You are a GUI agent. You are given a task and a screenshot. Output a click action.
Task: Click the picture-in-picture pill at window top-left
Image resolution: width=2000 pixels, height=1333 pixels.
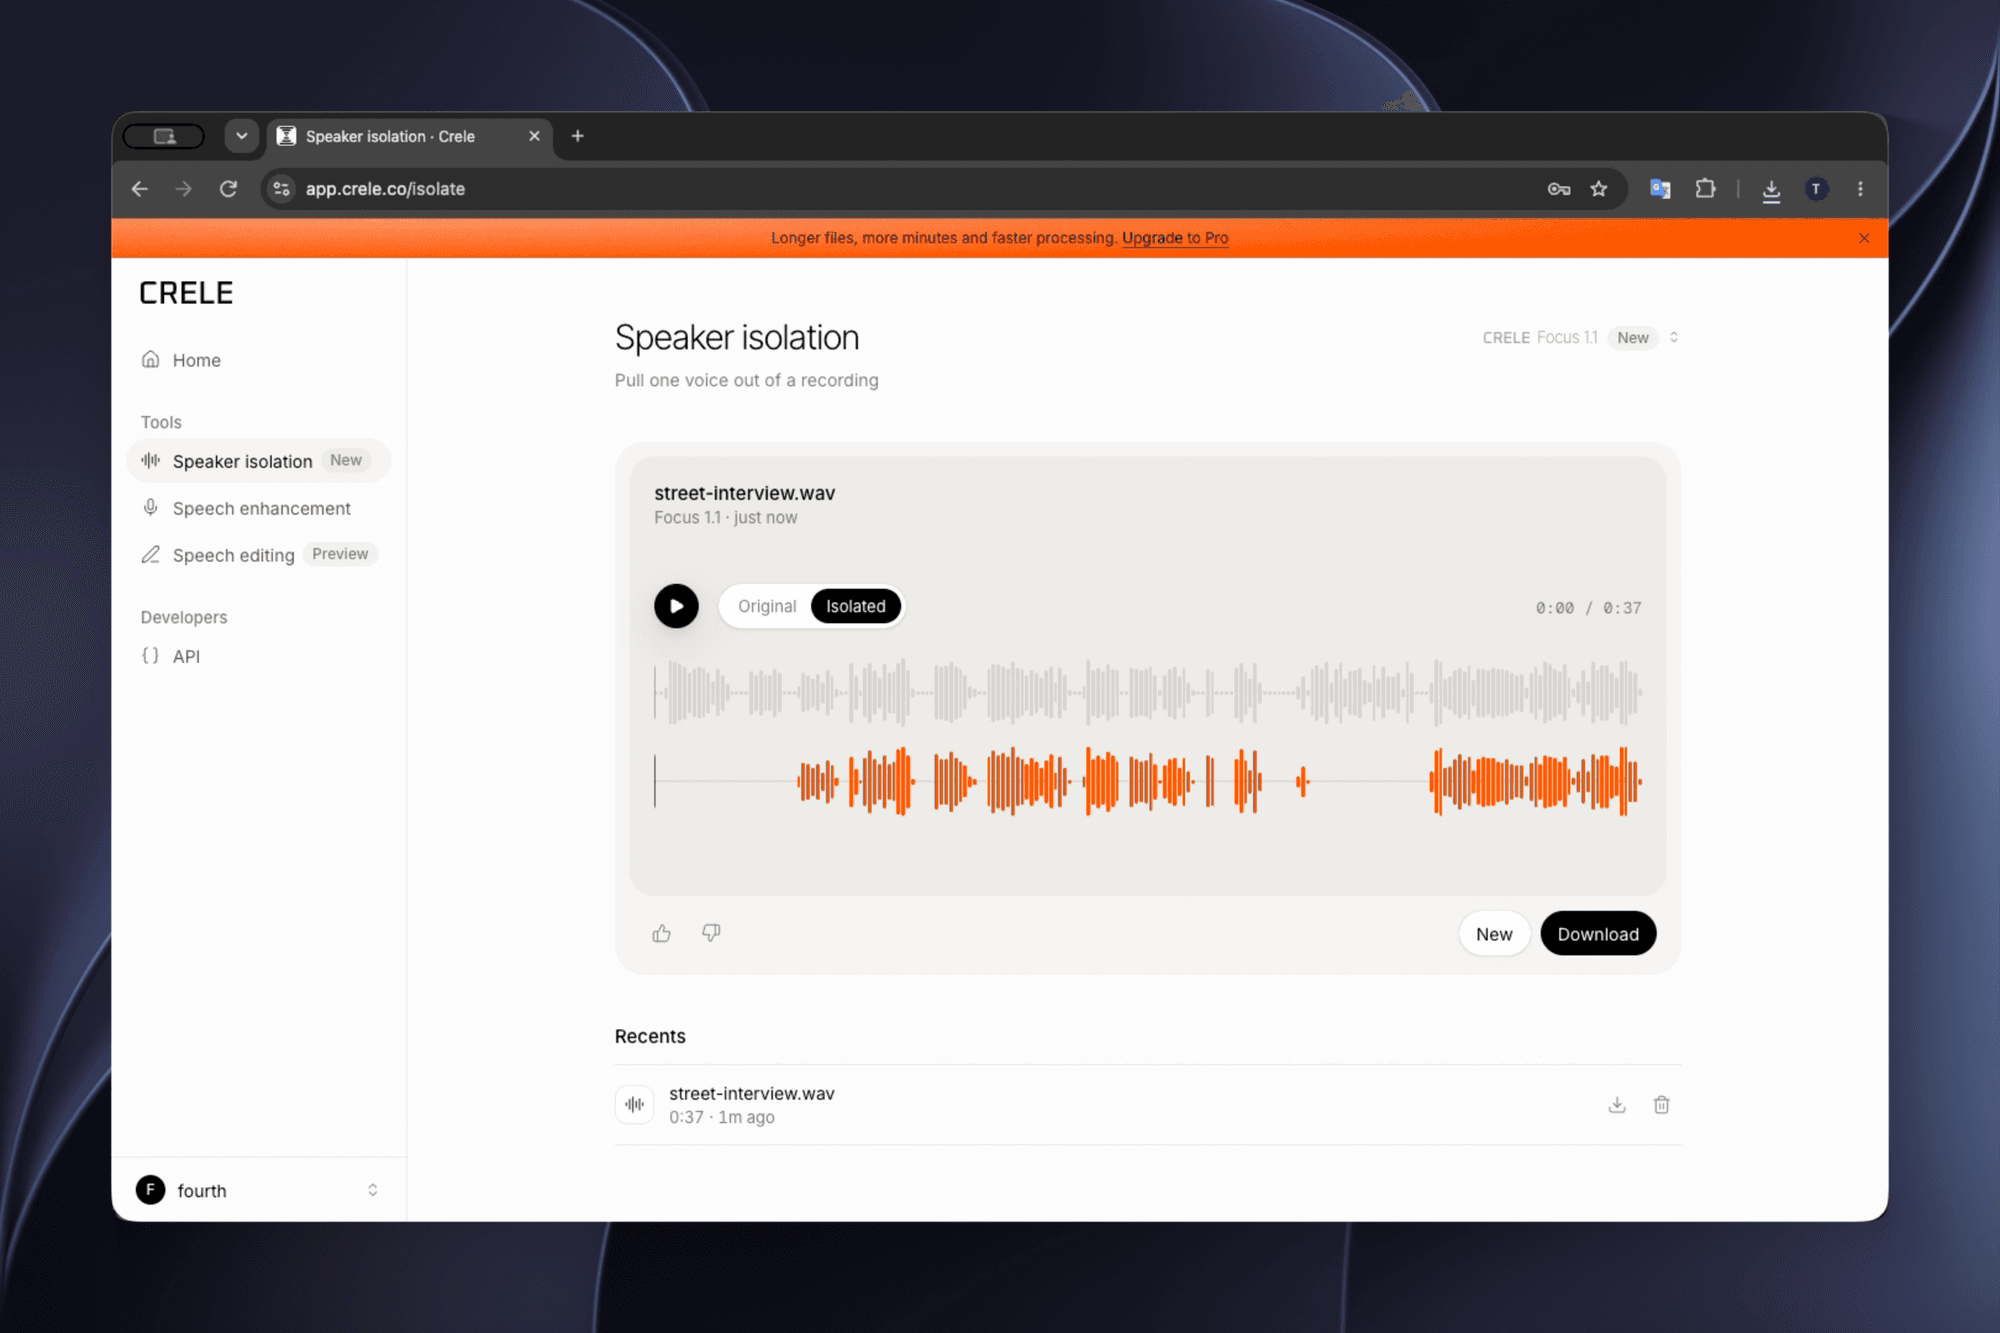tap(164, 136)
